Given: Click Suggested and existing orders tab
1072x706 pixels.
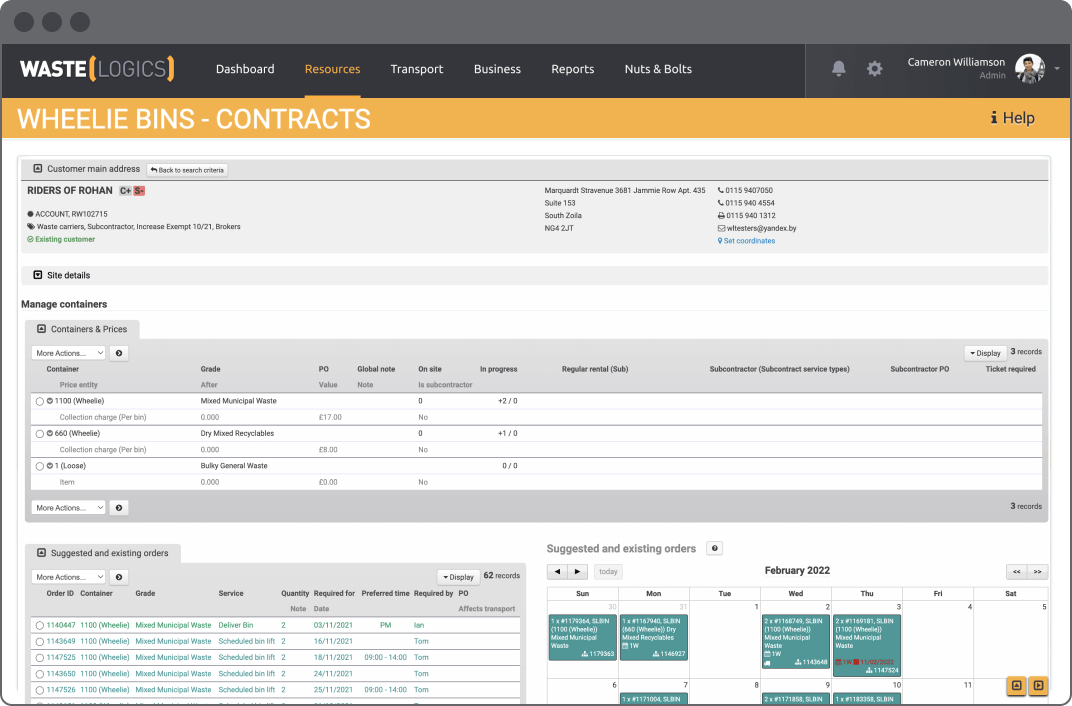Looking at the screenshot, I should (103, 554).
